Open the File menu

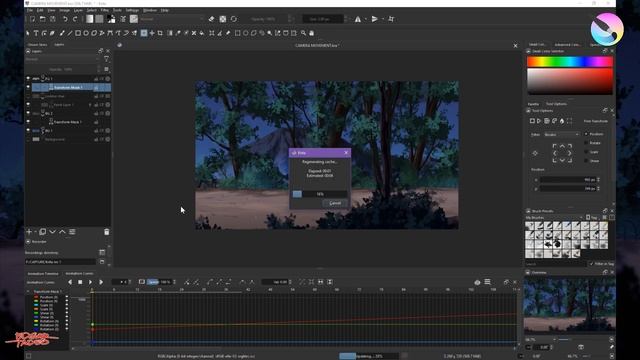click(30, 10)
